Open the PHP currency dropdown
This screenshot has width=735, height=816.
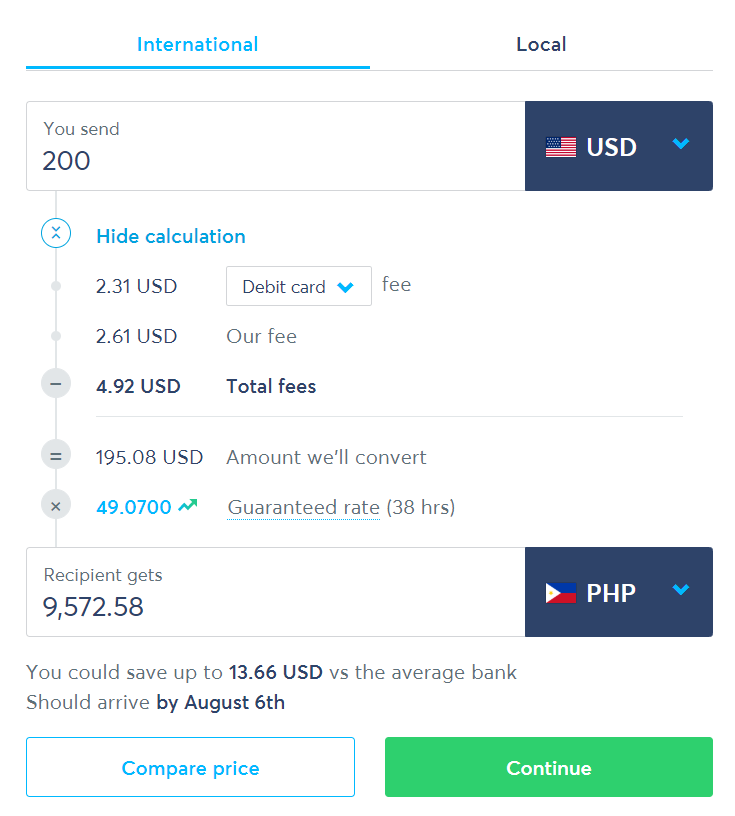pyautogui.click(x=618, y=592)
